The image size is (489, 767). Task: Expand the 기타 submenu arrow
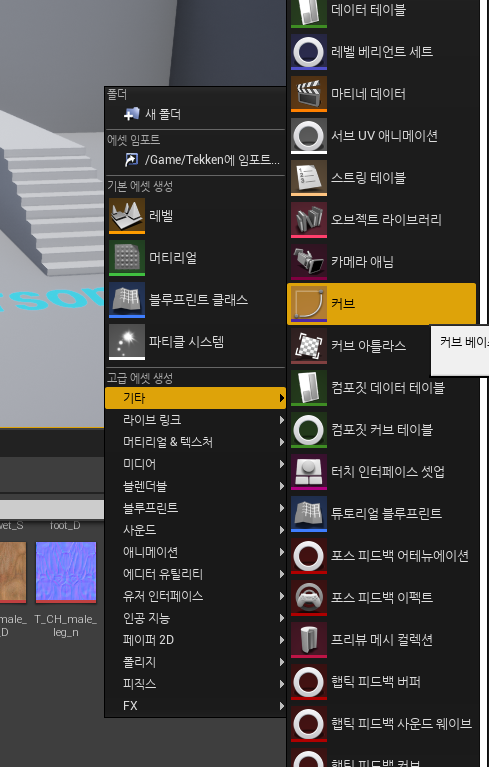click(282, 398)
